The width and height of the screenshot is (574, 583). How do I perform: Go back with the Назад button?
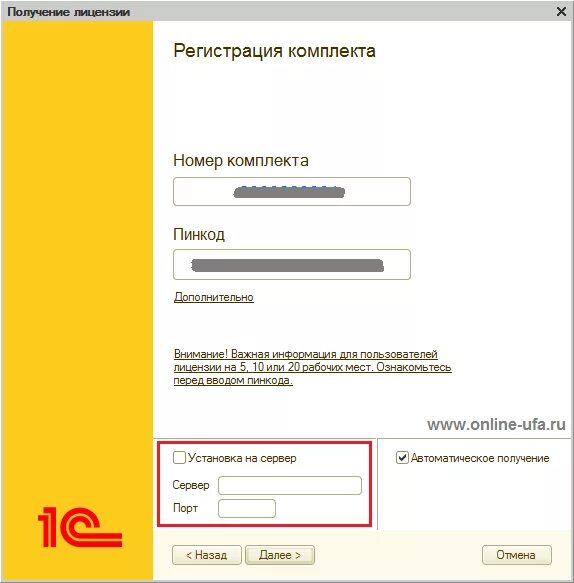tap(207, 555)
